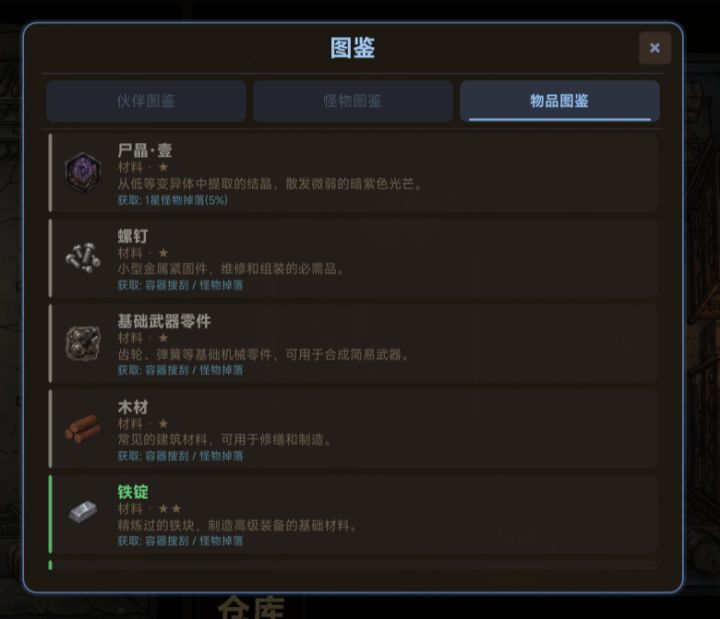Screen dimensions: 720x619
Task: Click the 尸晶·壹 item name
Action: tap(145, 150)
